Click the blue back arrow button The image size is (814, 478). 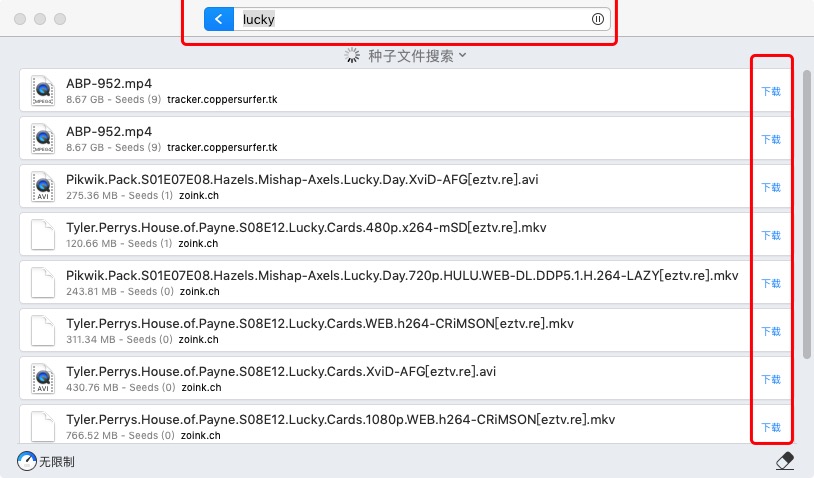219,19
